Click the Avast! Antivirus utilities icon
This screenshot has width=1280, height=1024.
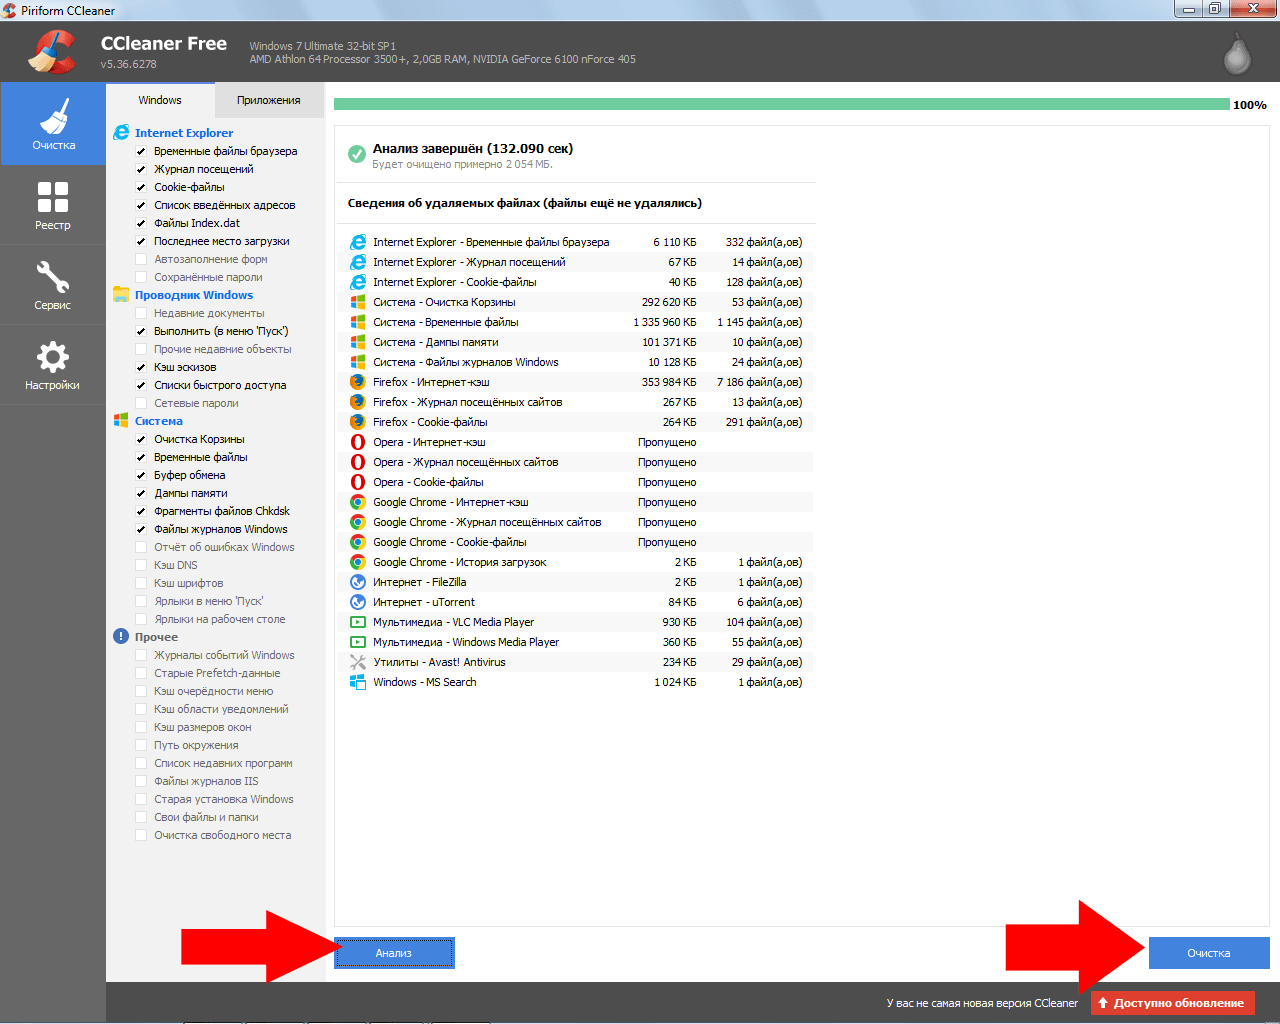click(x=358, y=662)
